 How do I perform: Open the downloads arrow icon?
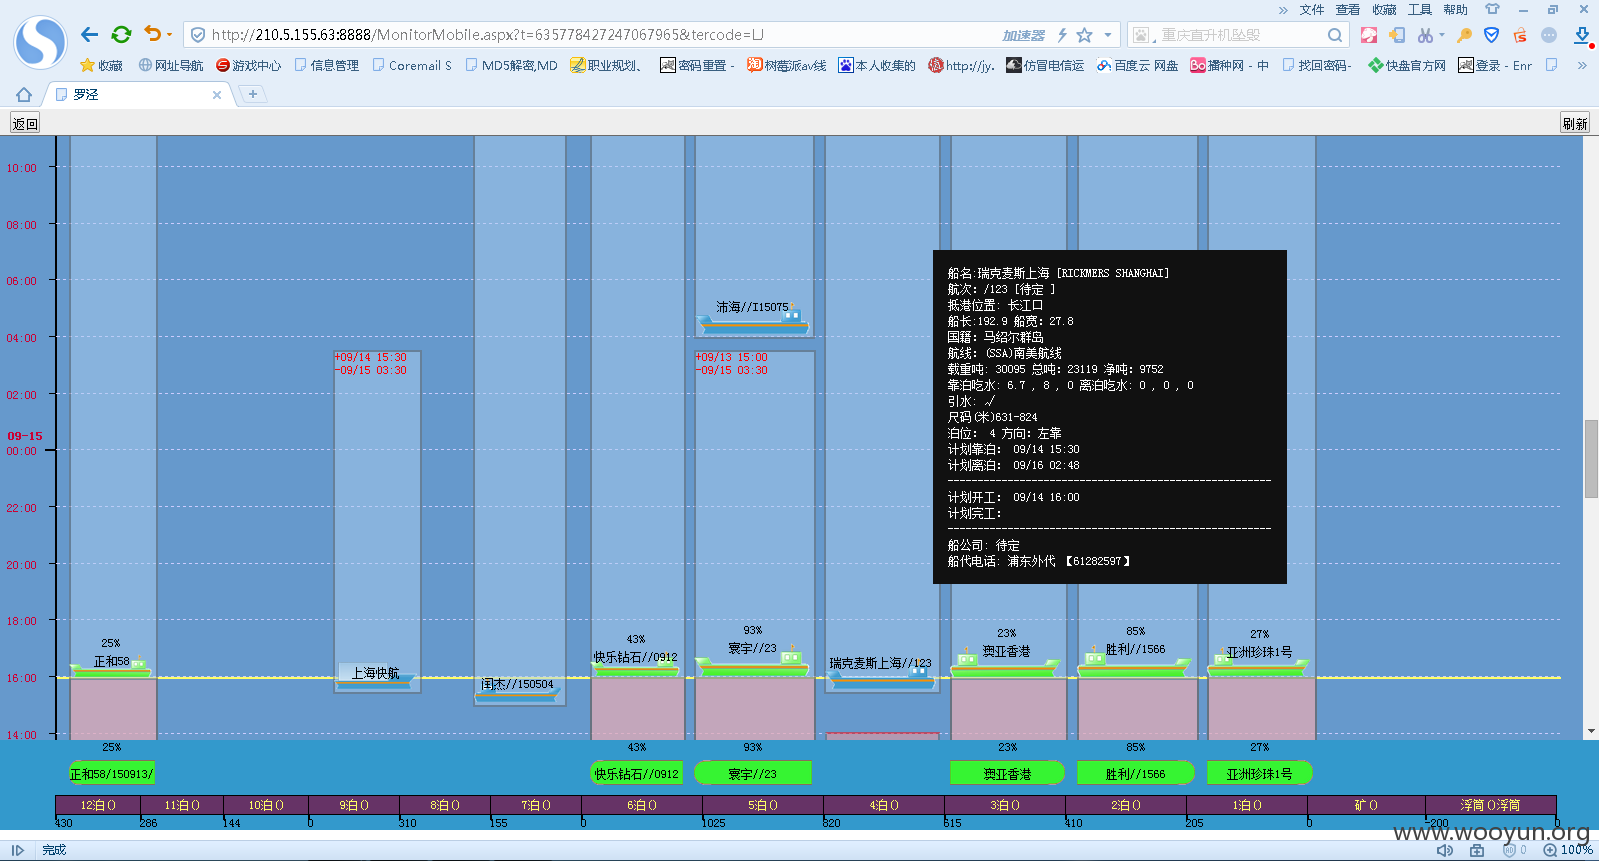point(1582,36)
